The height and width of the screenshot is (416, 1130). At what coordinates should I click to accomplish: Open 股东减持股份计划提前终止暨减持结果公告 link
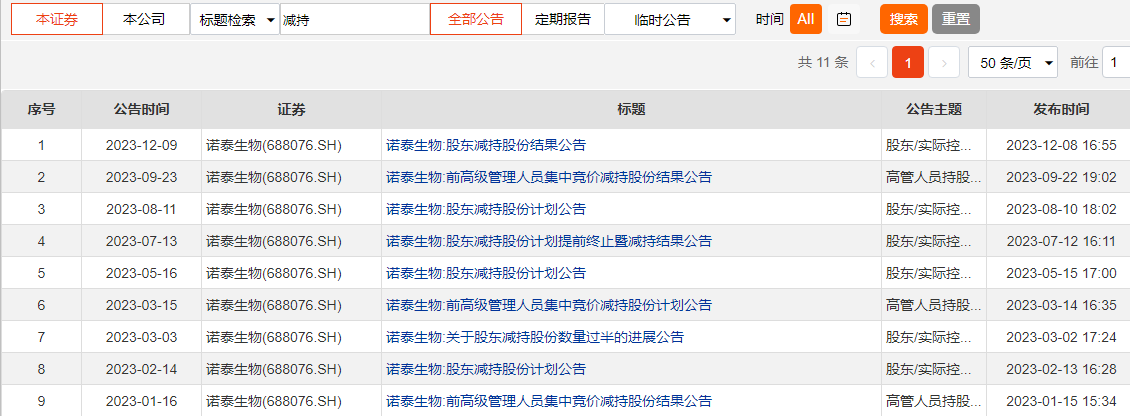click(549, 241)
